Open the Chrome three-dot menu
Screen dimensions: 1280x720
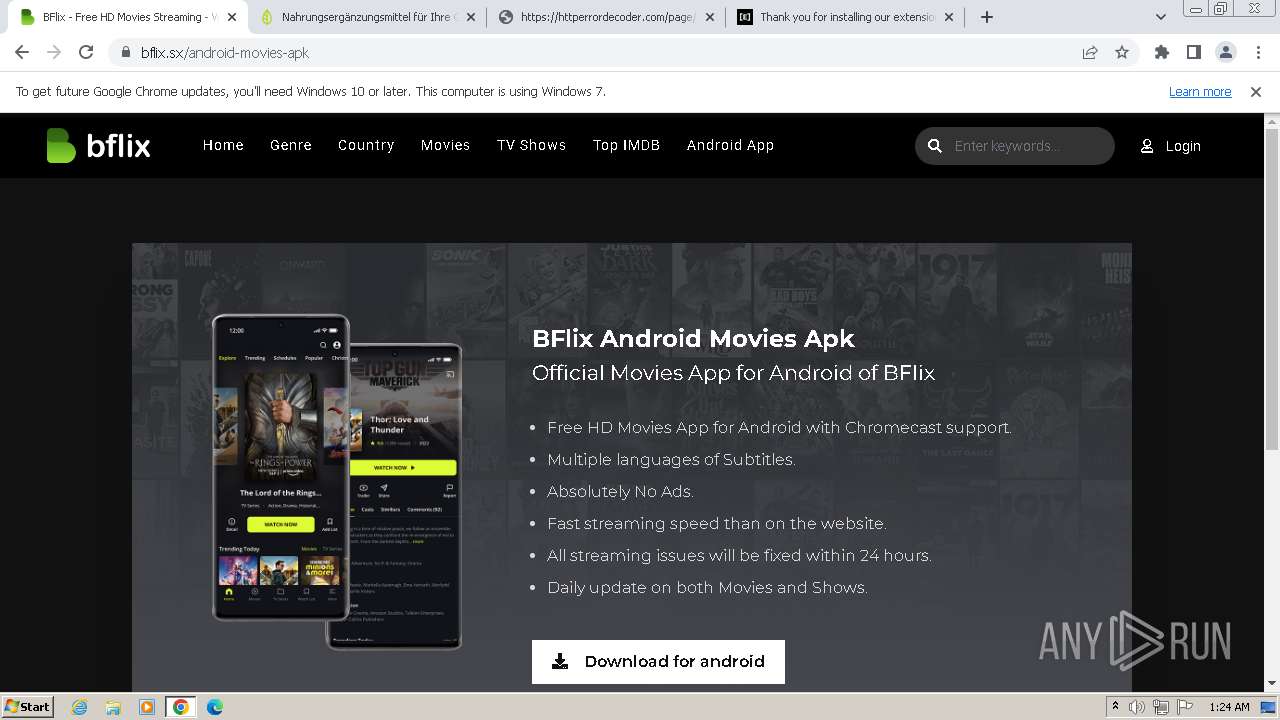(x=1258, y=52)
